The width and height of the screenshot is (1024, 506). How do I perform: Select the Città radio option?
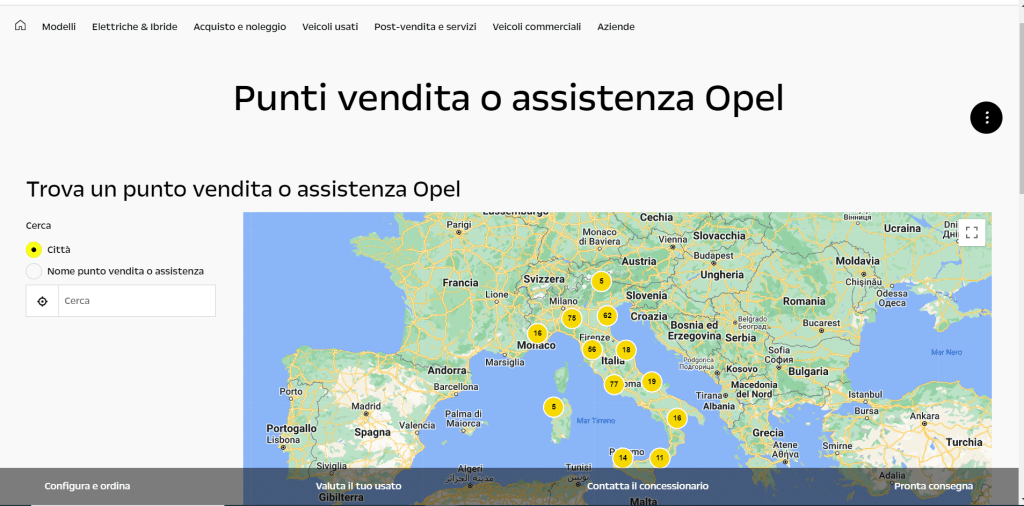(x=34, y=249)
